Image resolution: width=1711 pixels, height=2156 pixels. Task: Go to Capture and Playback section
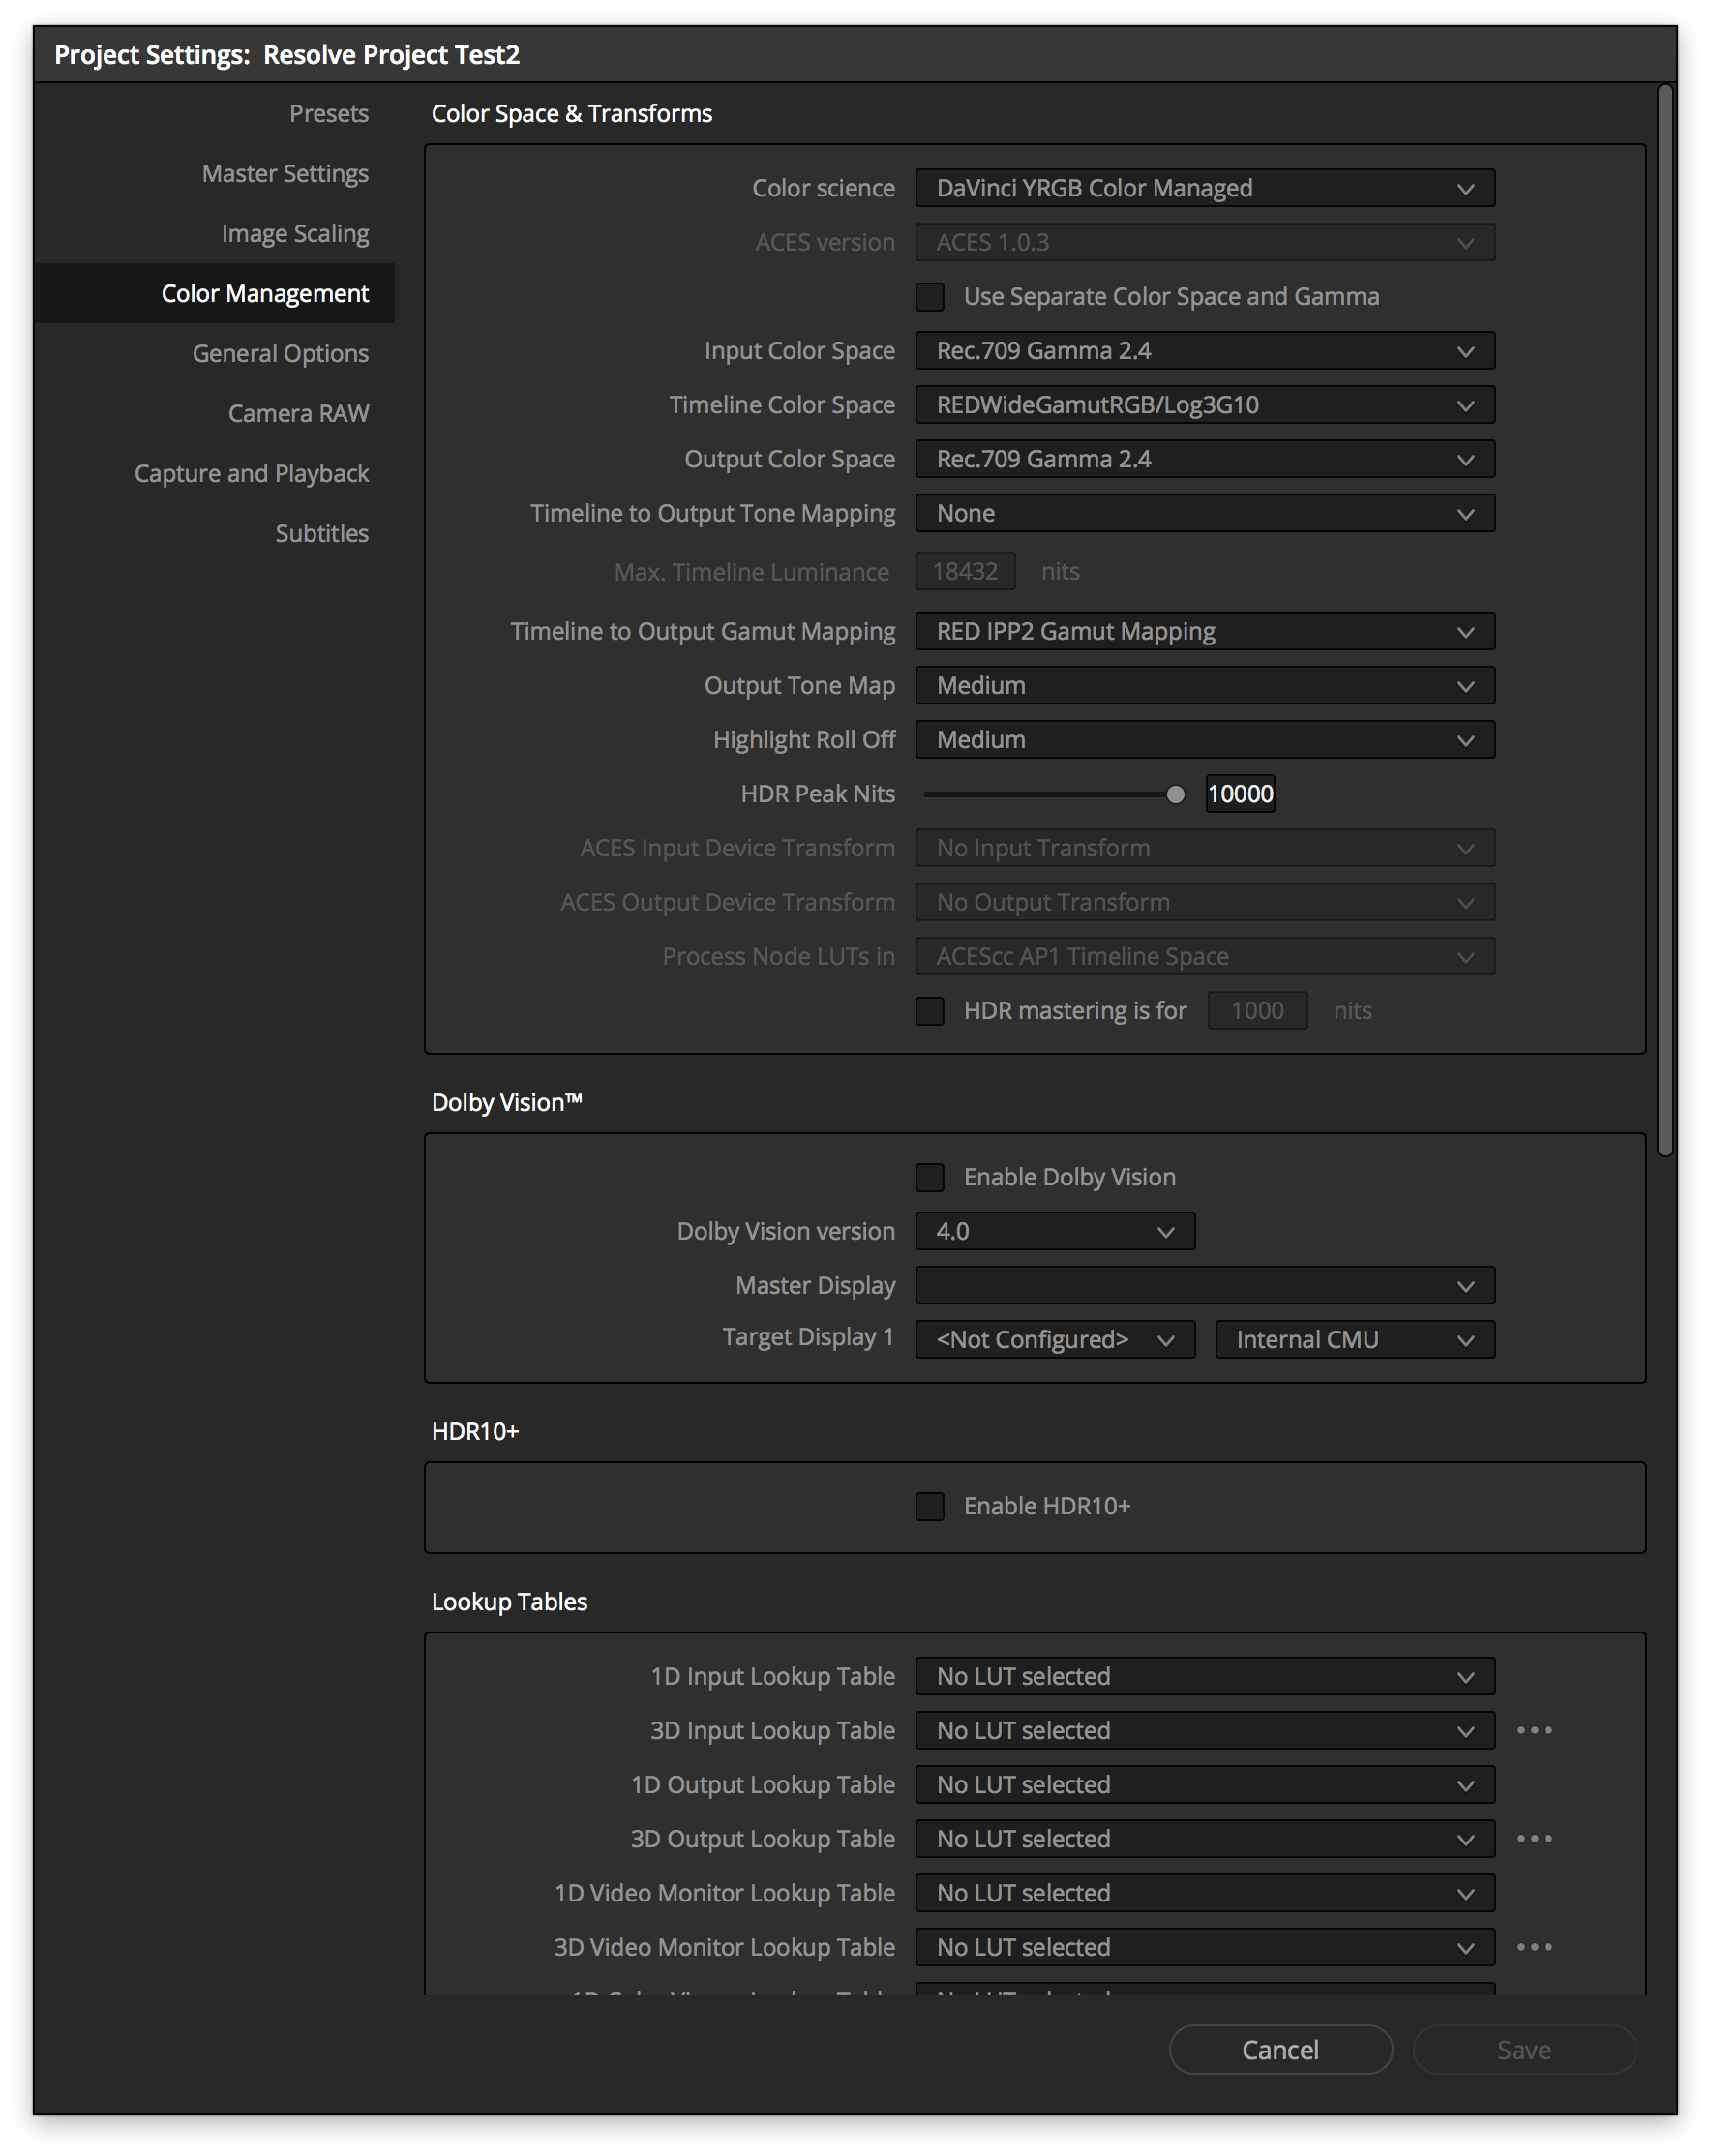click(251, 473)
